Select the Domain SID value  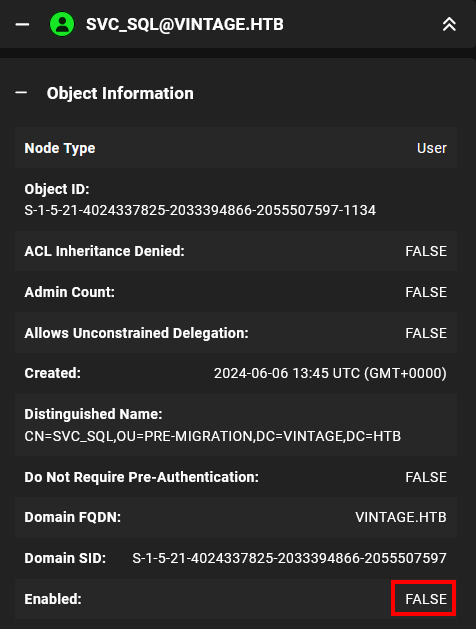(x=289, y=558)
